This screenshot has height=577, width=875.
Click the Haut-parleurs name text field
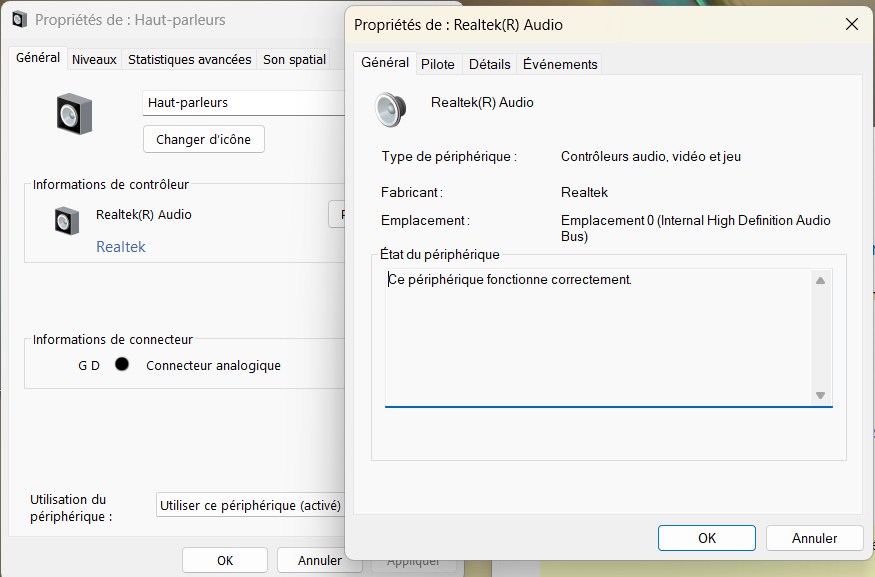[x=244, y=103]
